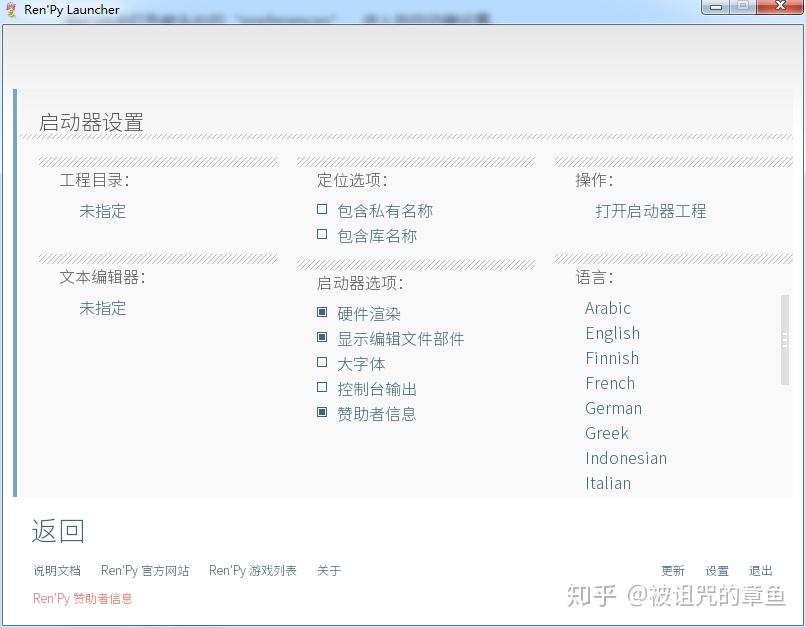Click 未指定 under 文本编辑器
Screen dimensions: 806x628
pos(103,308)
